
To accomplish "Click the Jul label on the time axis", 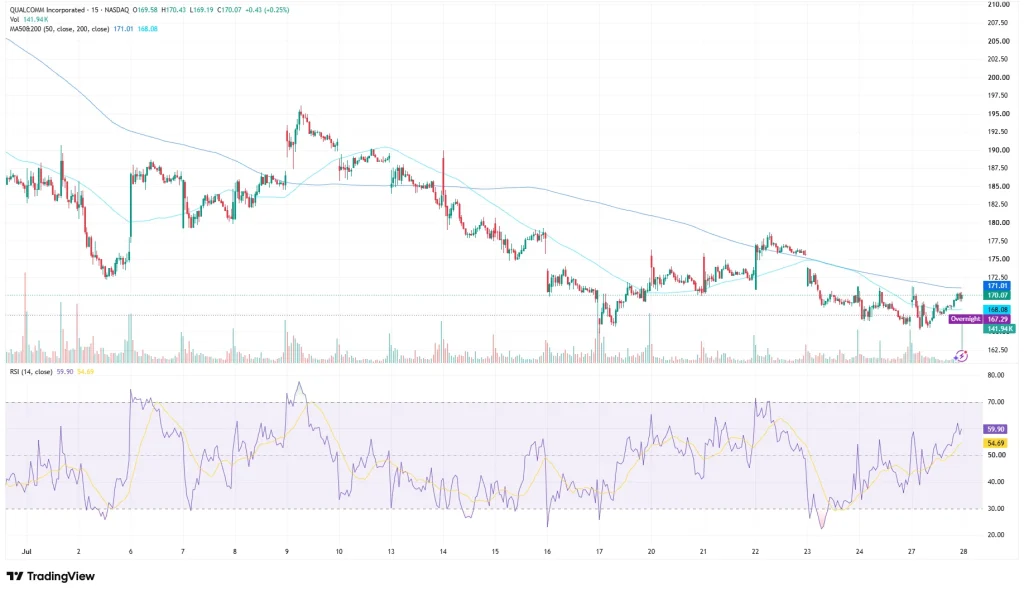I will pyautogui.click(x=27, y=551).
